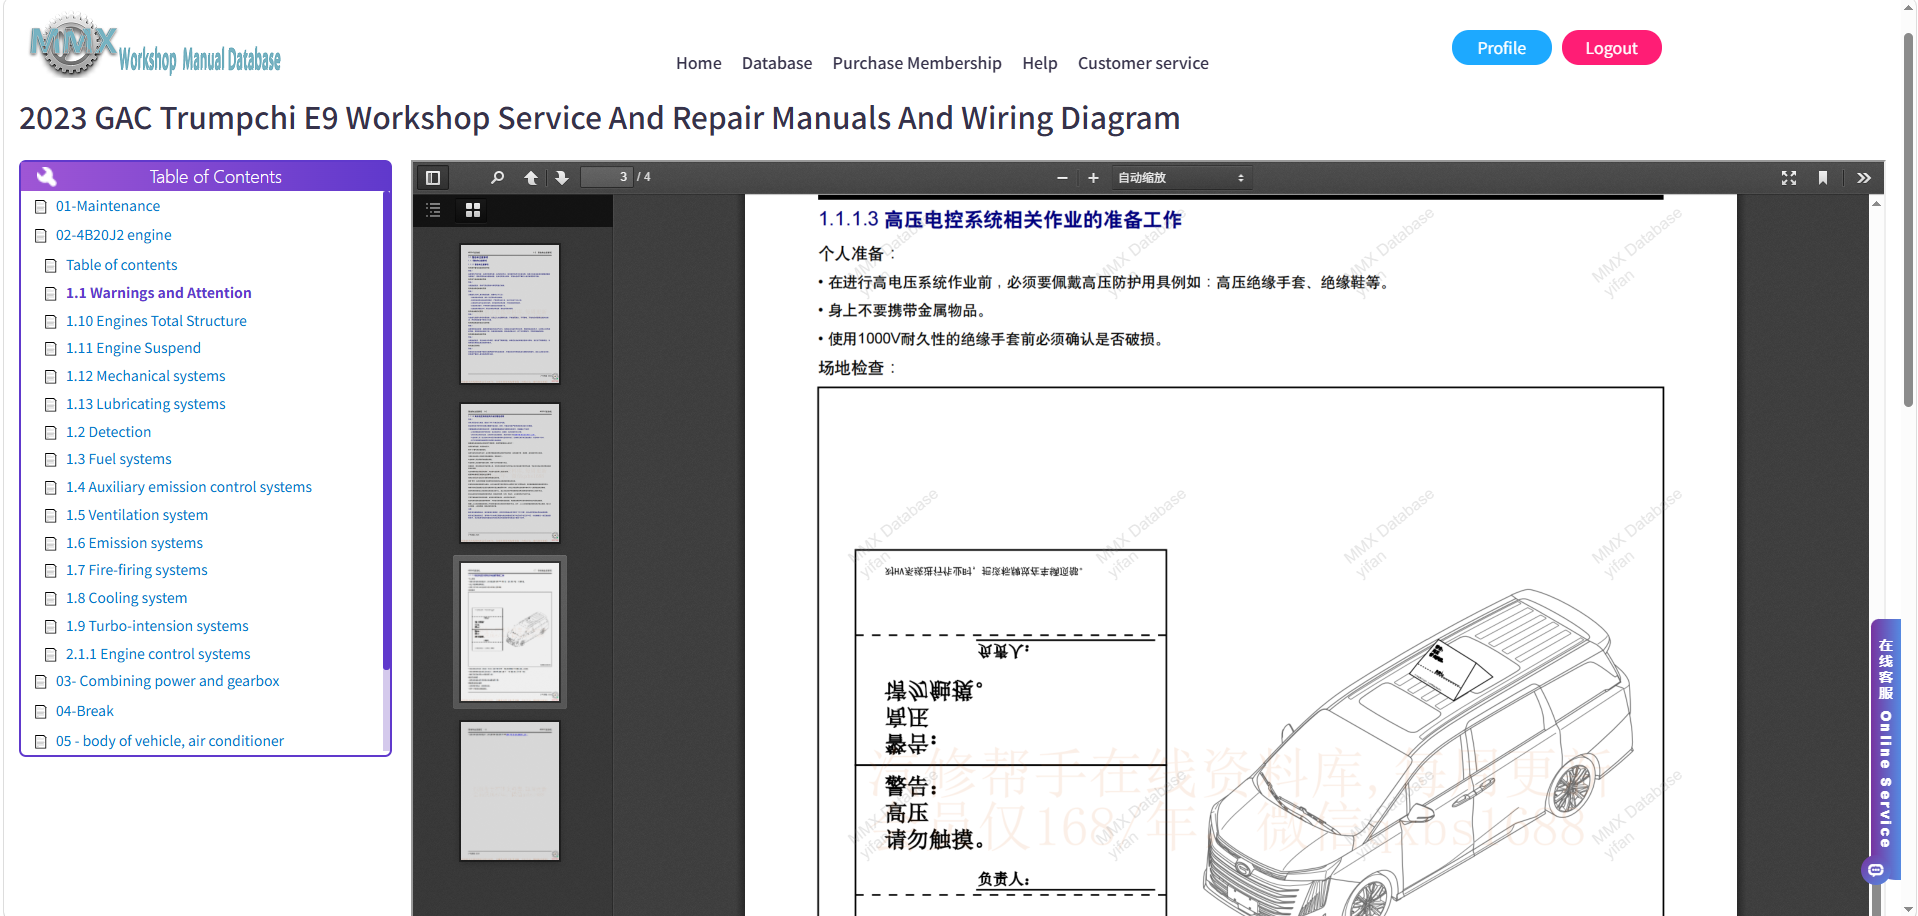
Task: Select page 3 thumbnail with van drawing
Action: [x=510, y=632]
